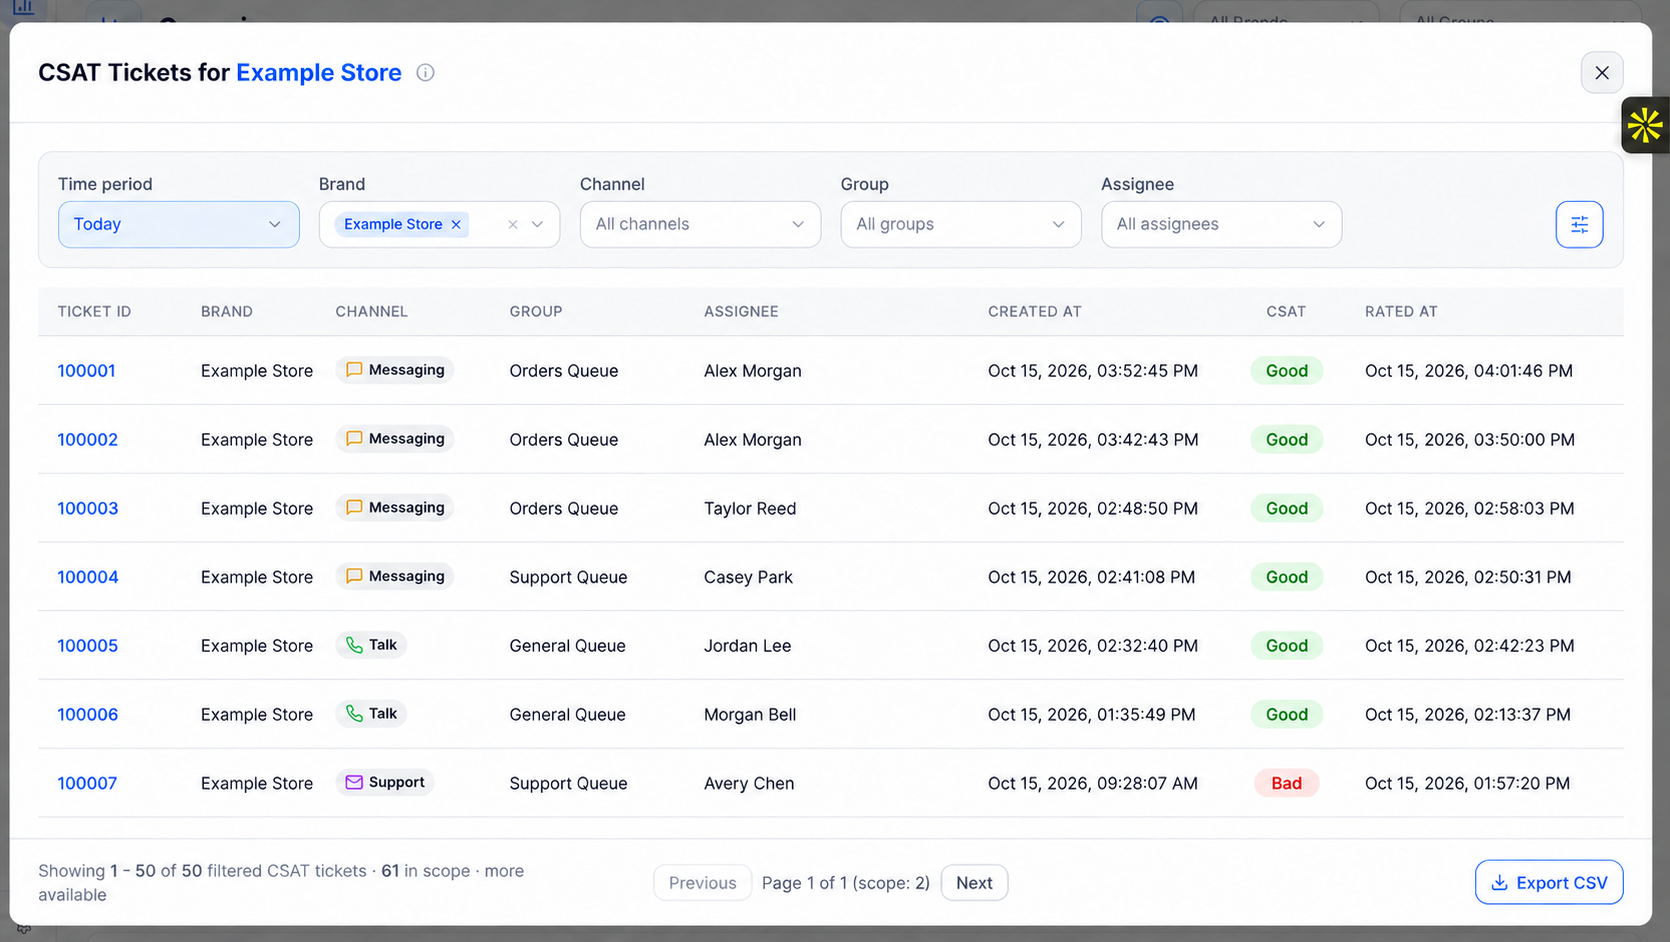This screenshot has width=1670, height=942.
Task: Open the All assignees dropdown
Action: [x=1221, y=224]
